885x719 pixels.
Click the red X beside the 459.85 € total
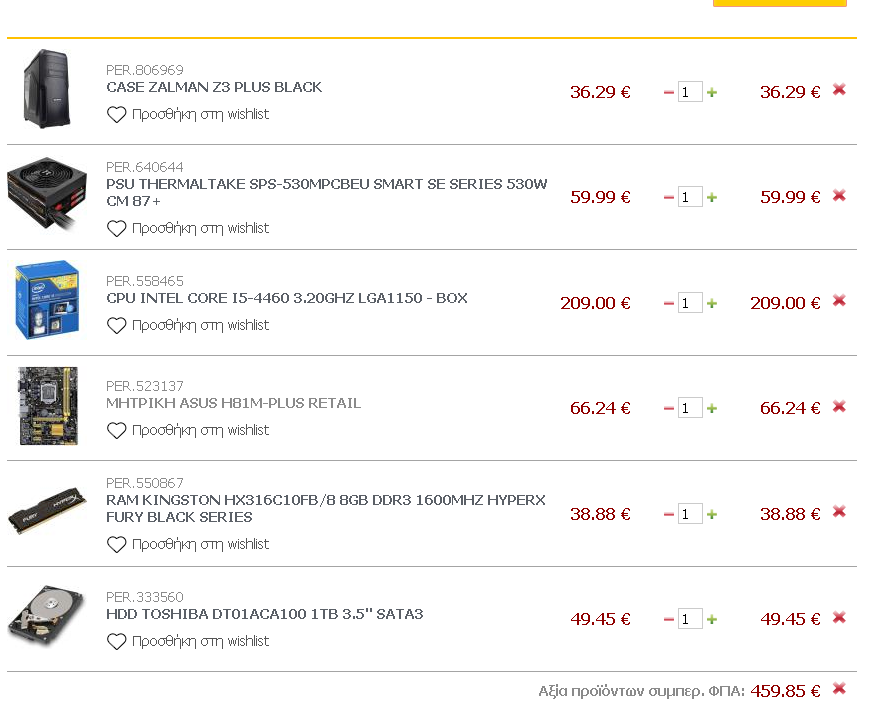[839, 688]
